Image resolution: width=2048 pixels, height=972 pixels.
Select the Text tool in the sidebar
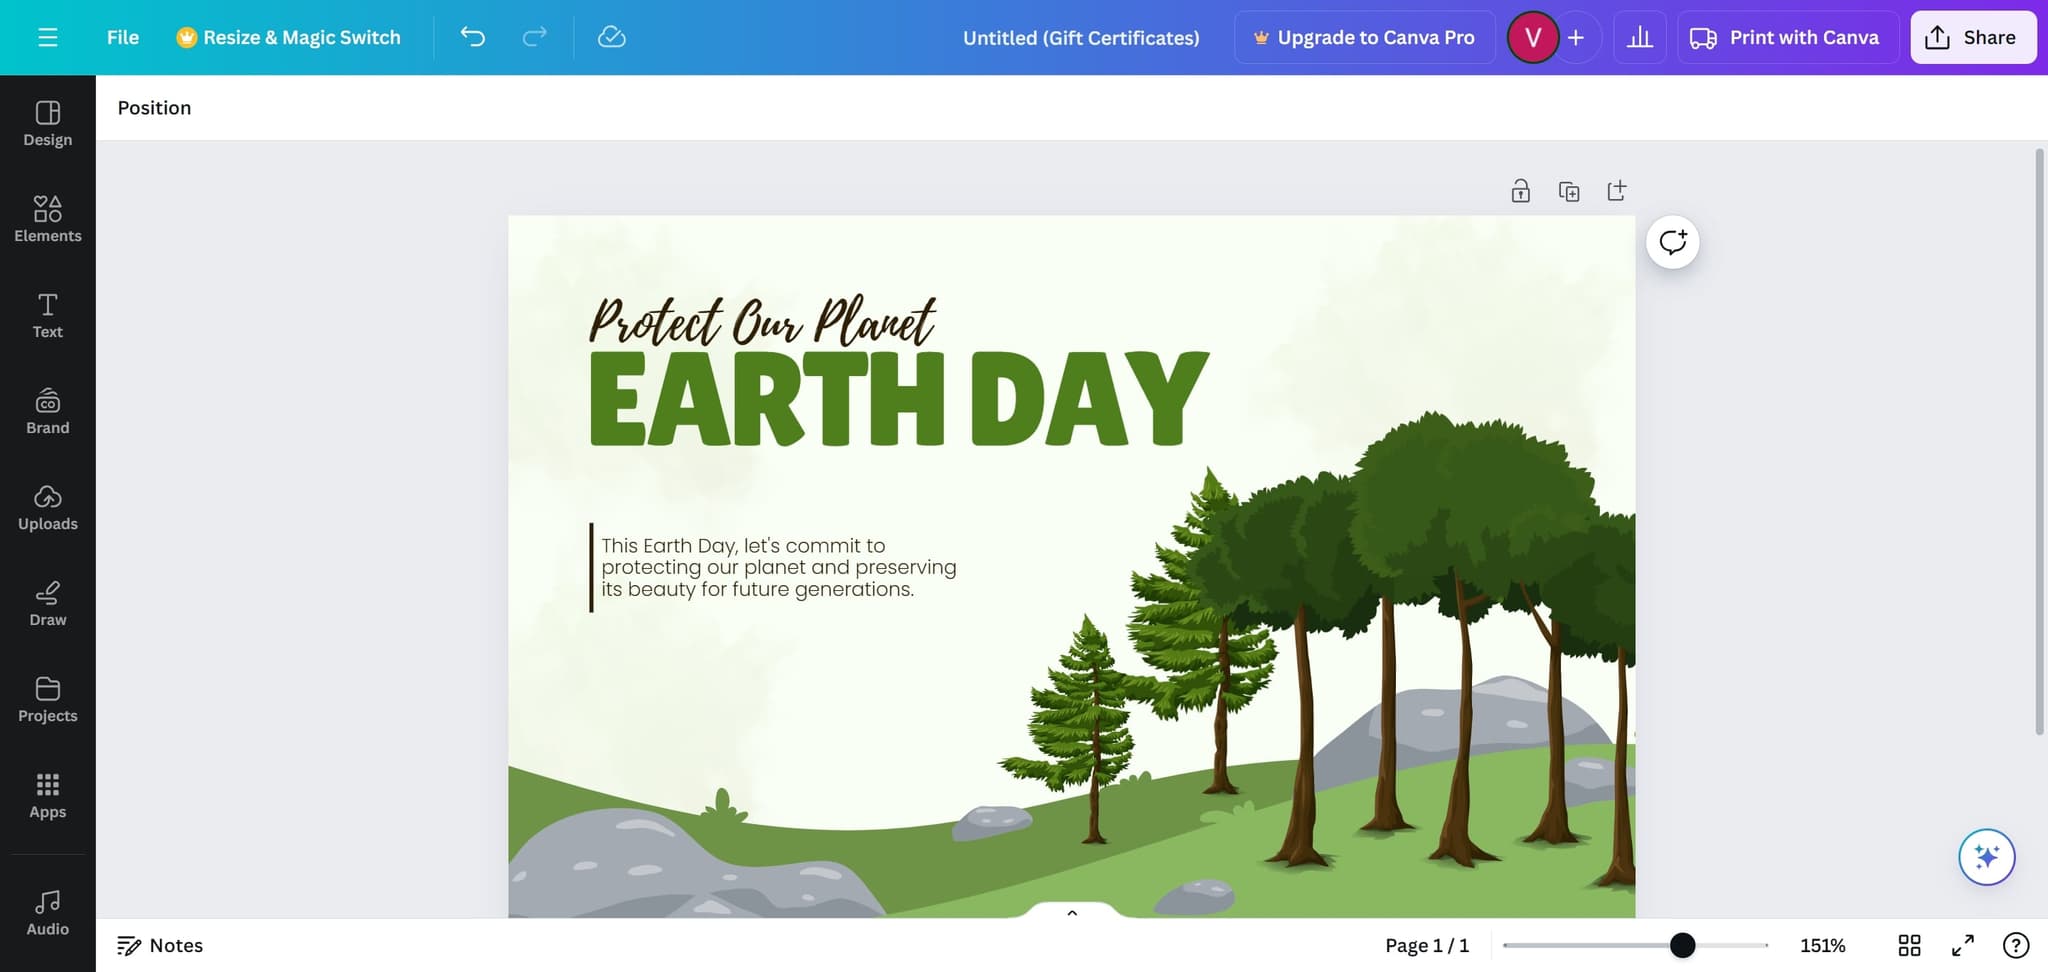[47, 314]
